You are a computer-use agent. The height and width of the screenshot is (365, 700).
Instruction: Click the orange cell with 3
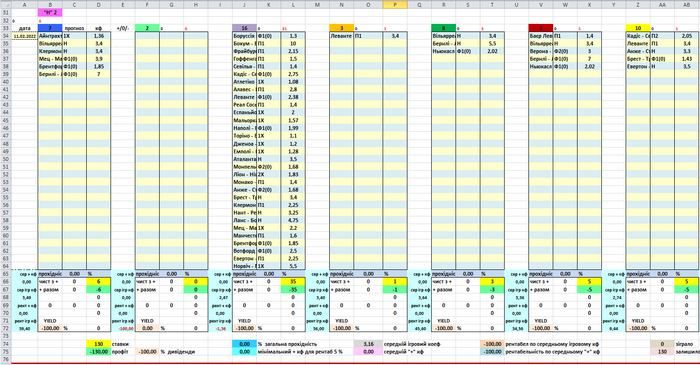(x=342, y=28)
